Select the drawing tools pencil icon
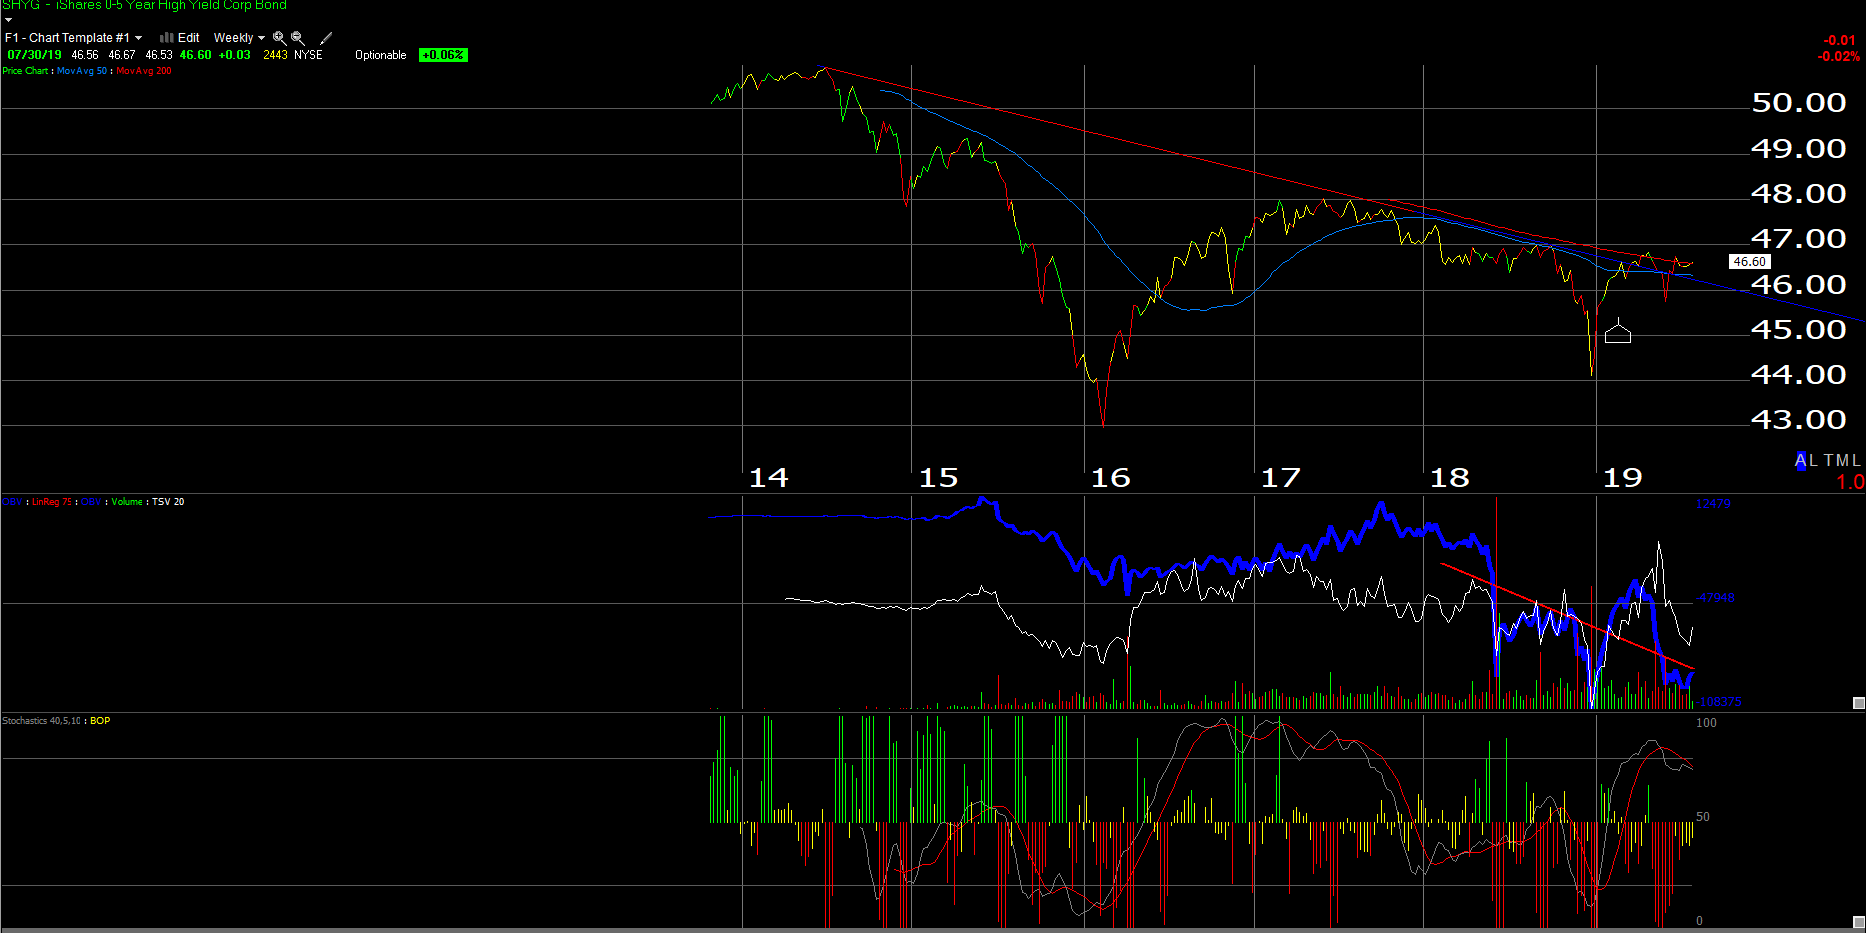This screenshot has width=1866, height=933. click(x=326, y=38)
